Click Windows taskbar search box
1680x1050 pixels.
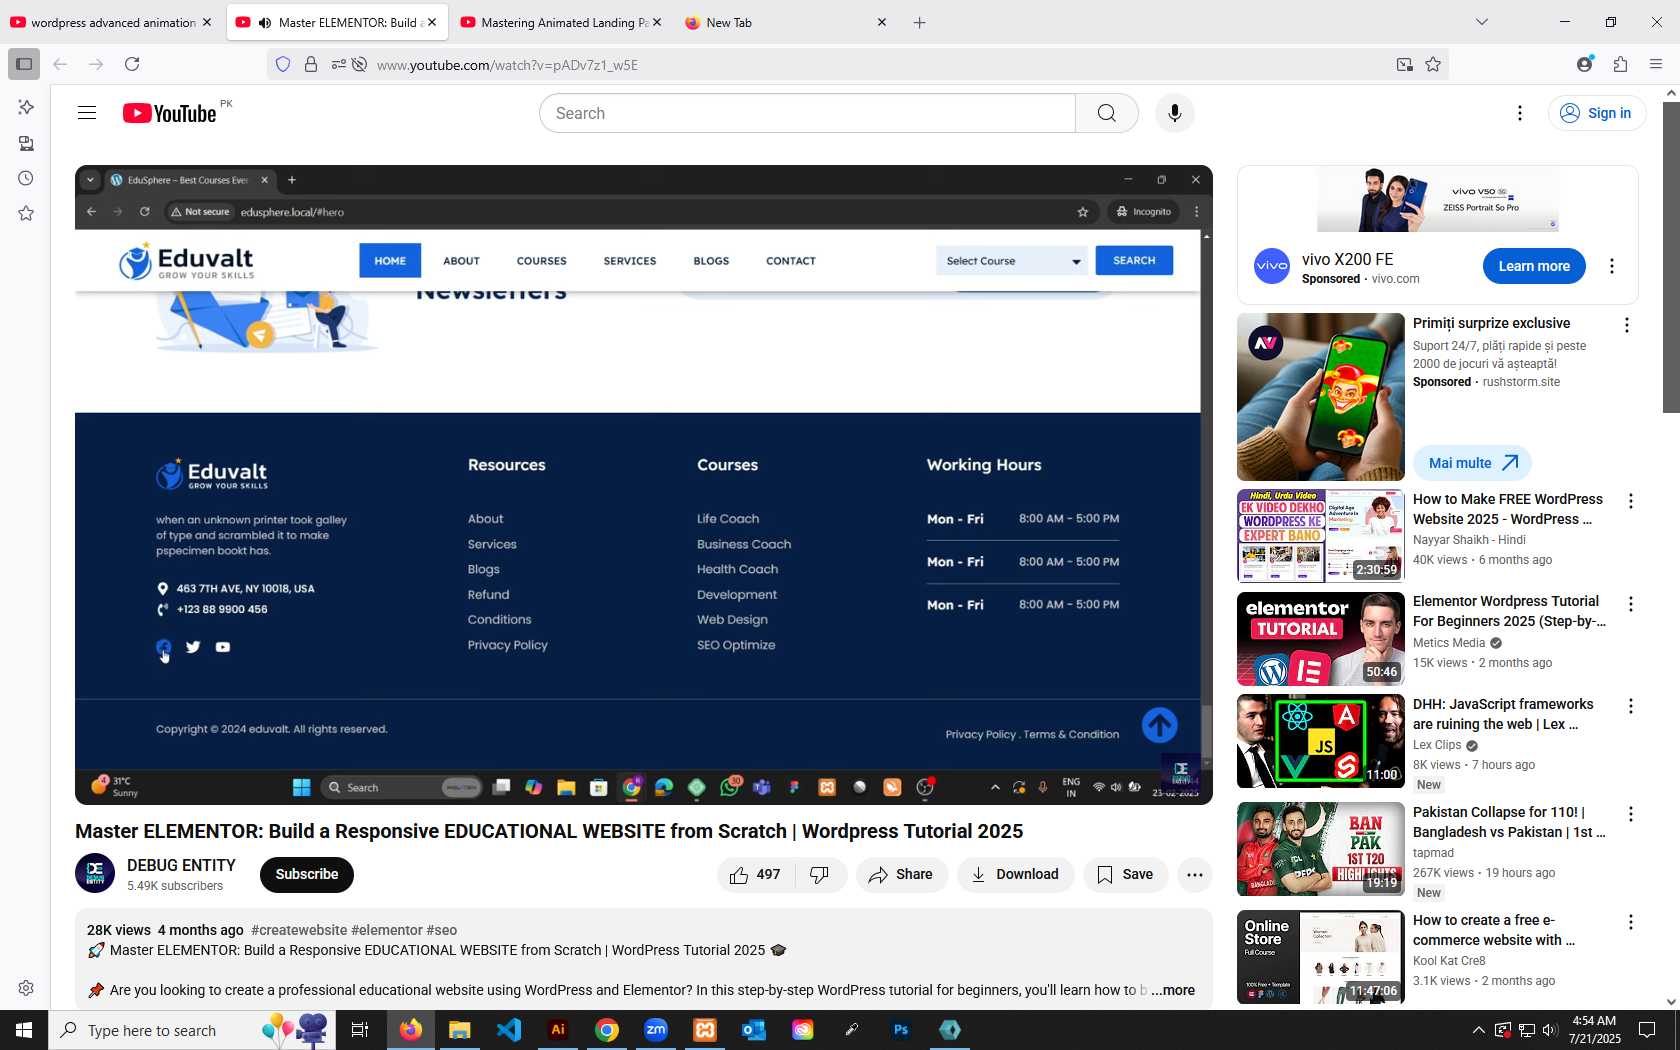click(x=190, y=1030)
